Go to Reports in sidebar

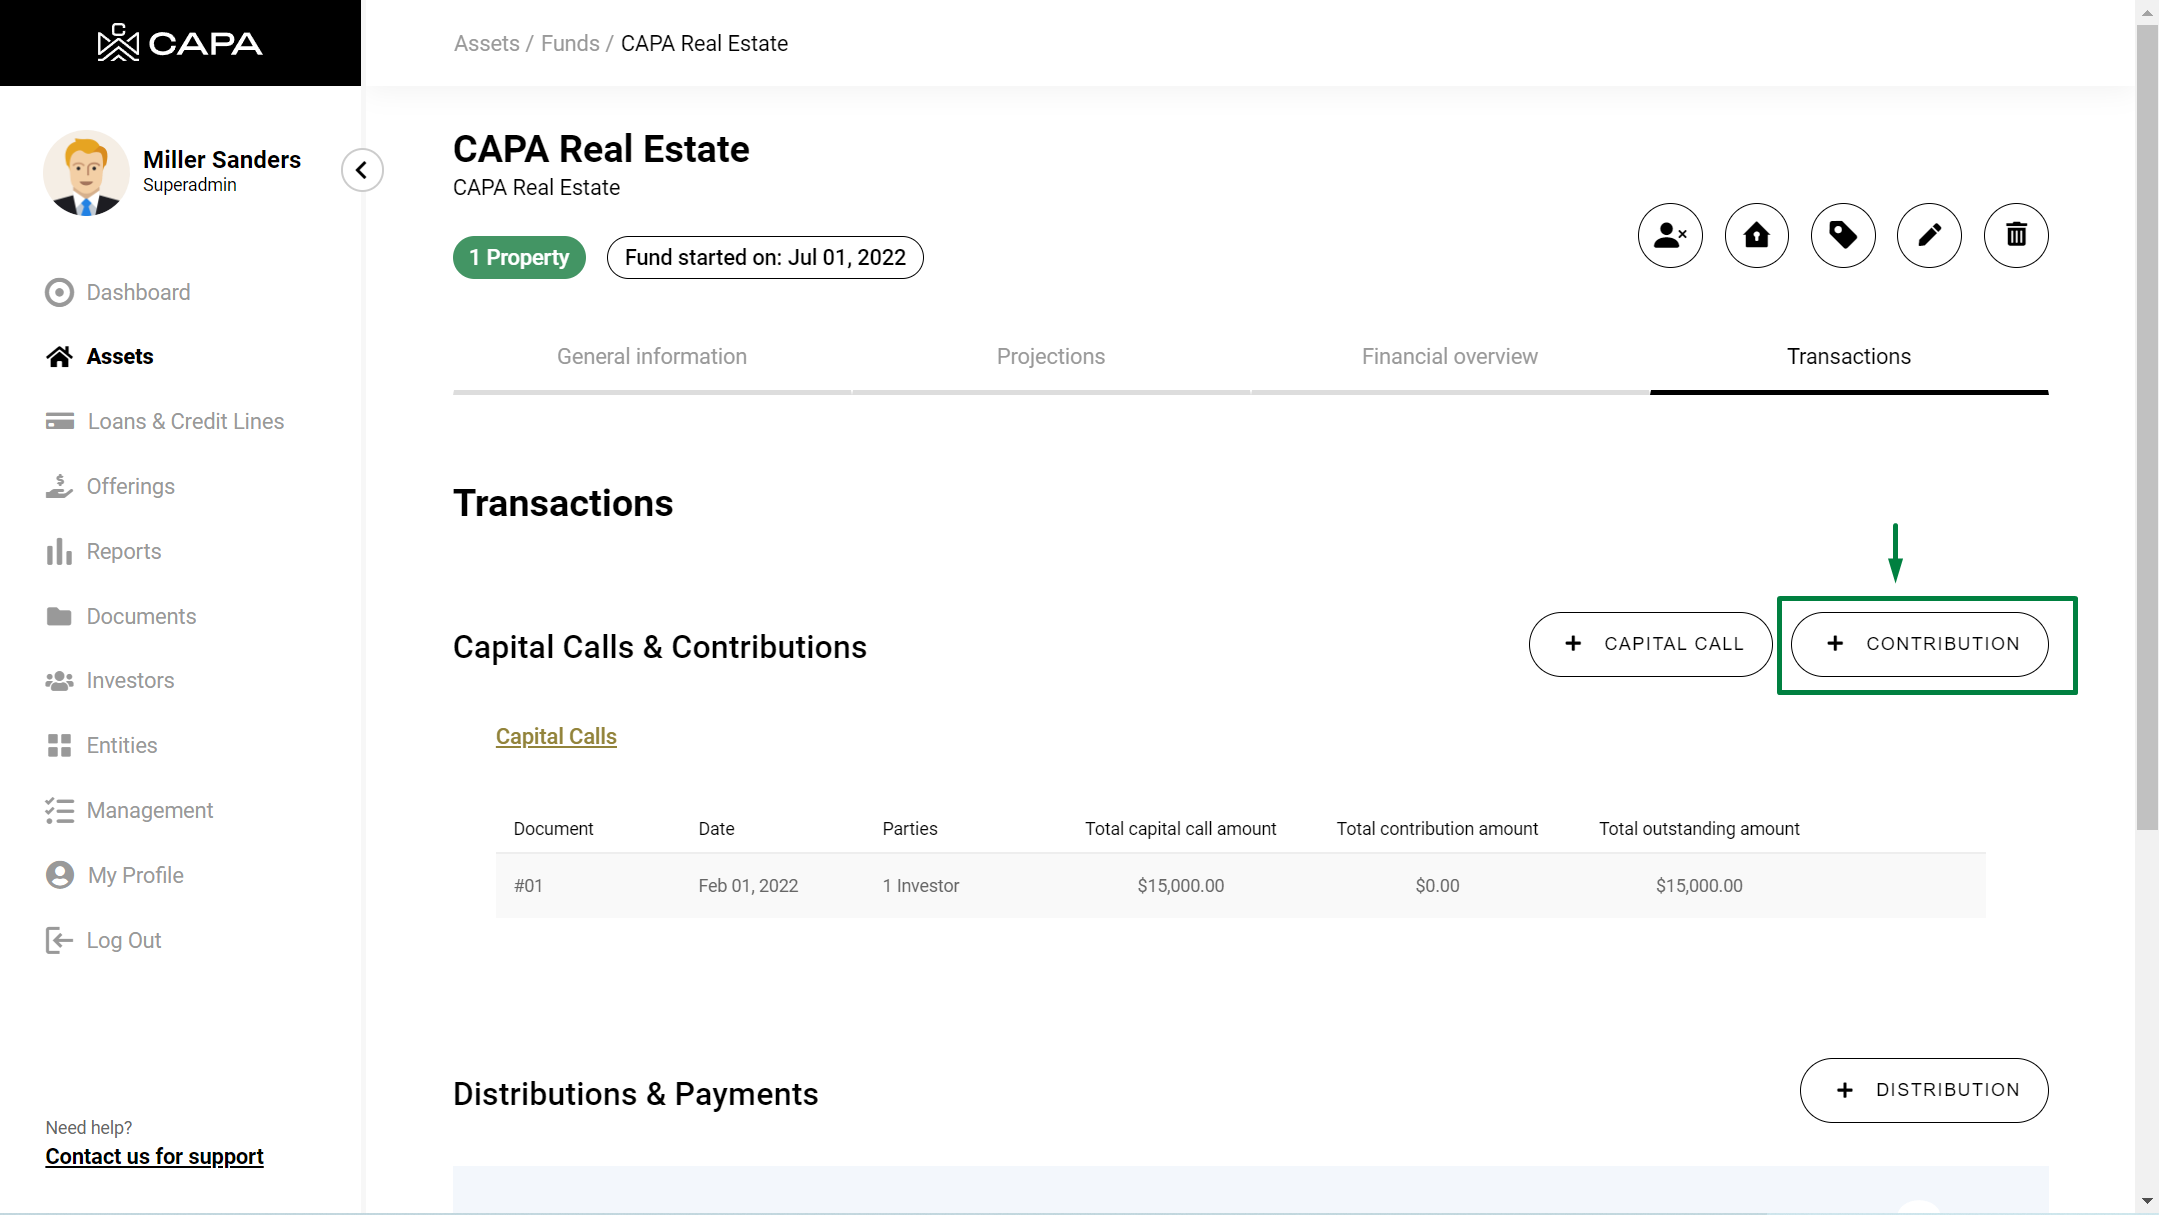pos(123,551)
